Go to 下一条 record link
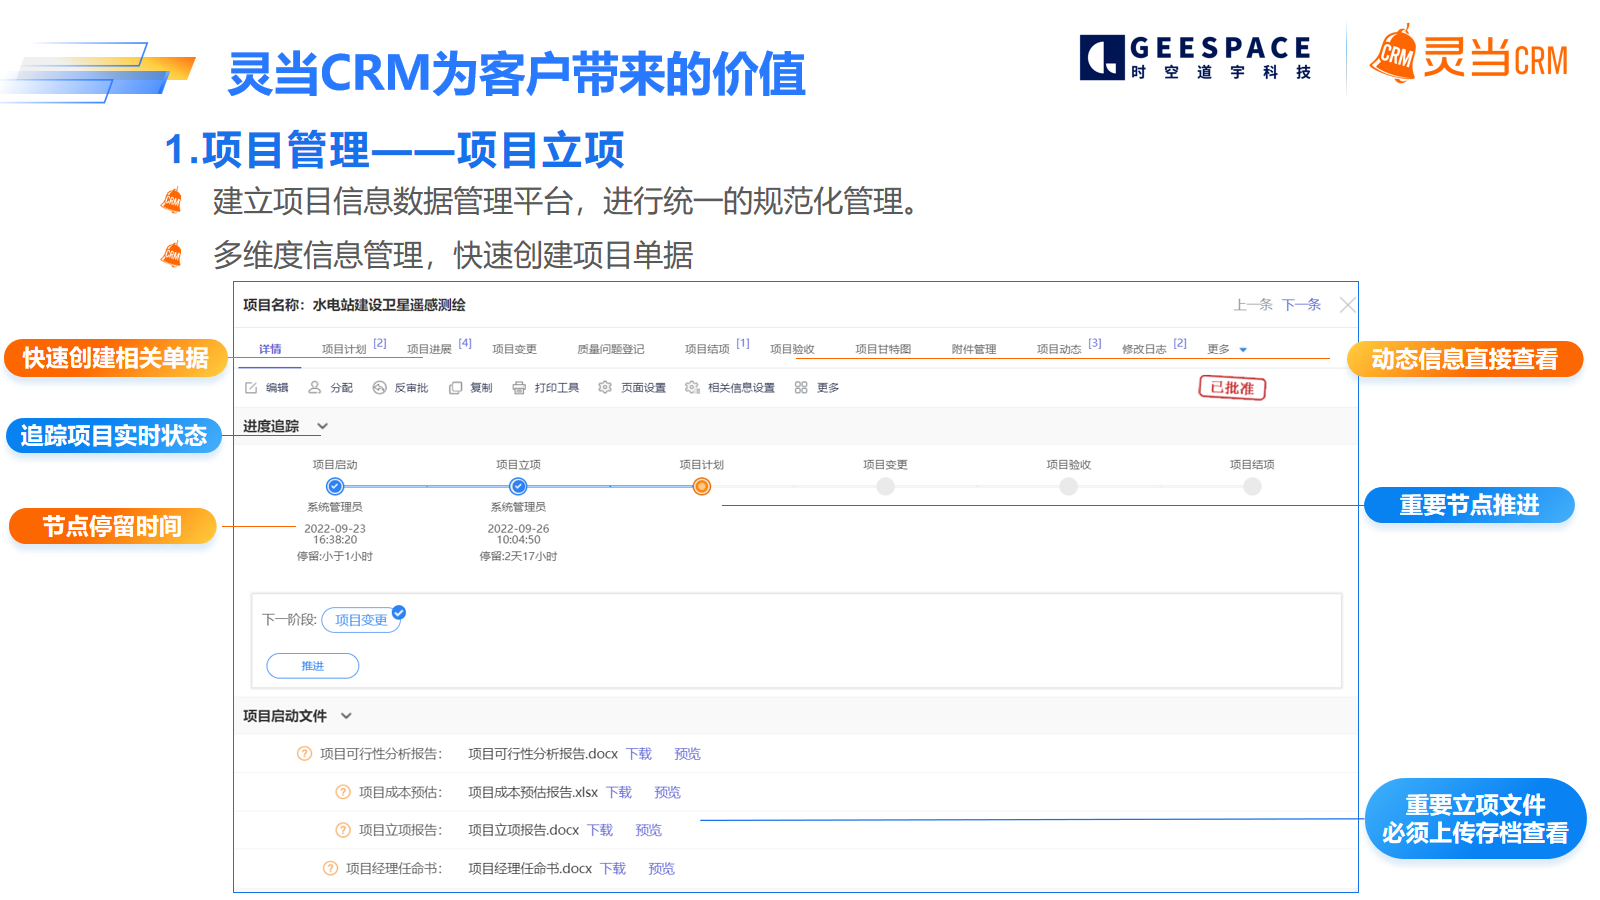The width and height of the screenshot is (1600, 900). click(1301, 305)
